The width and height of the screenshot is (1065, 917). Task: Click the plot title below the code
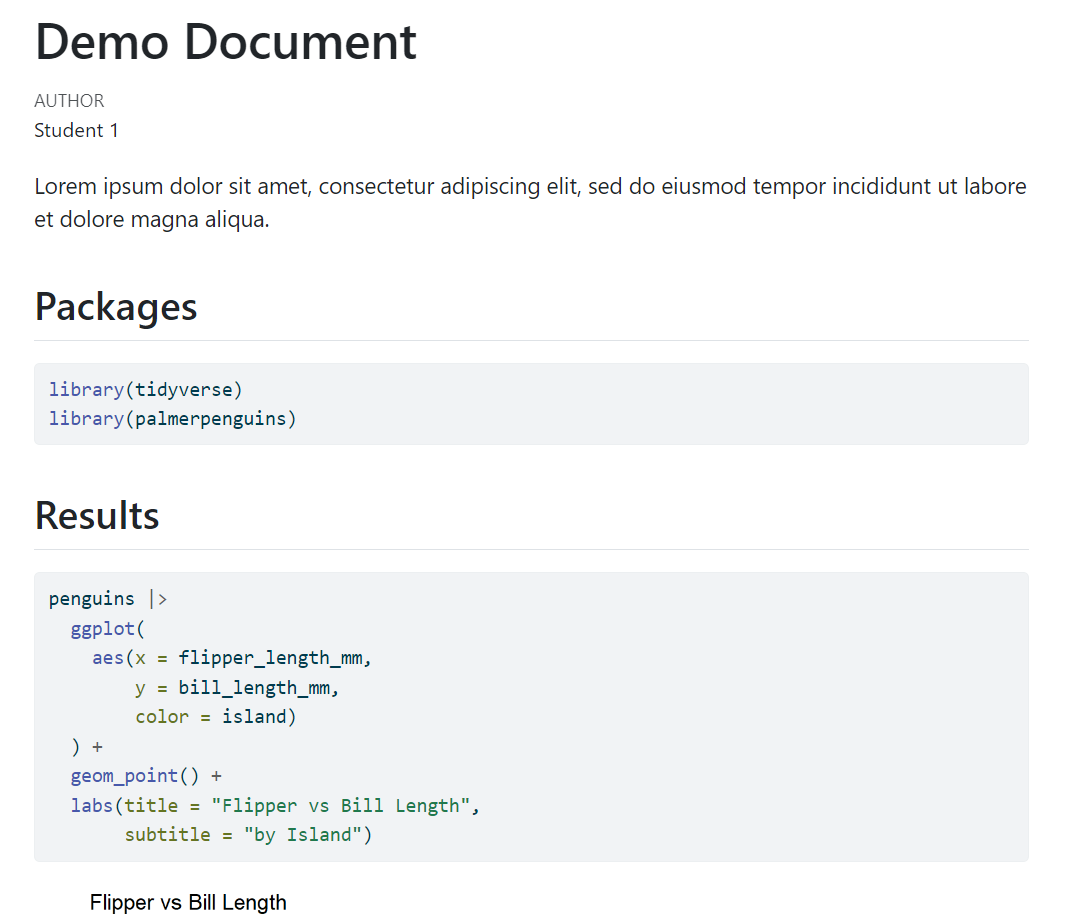[188, 903]
